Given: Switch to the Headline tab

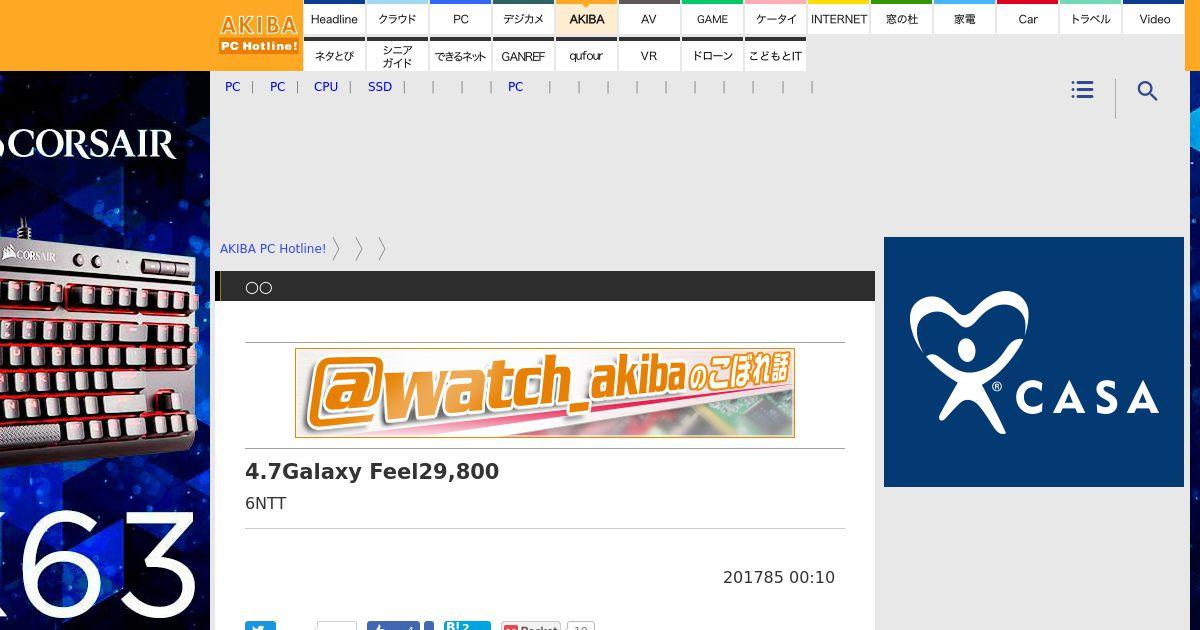Looking at the screenshot, I should 334,18.
